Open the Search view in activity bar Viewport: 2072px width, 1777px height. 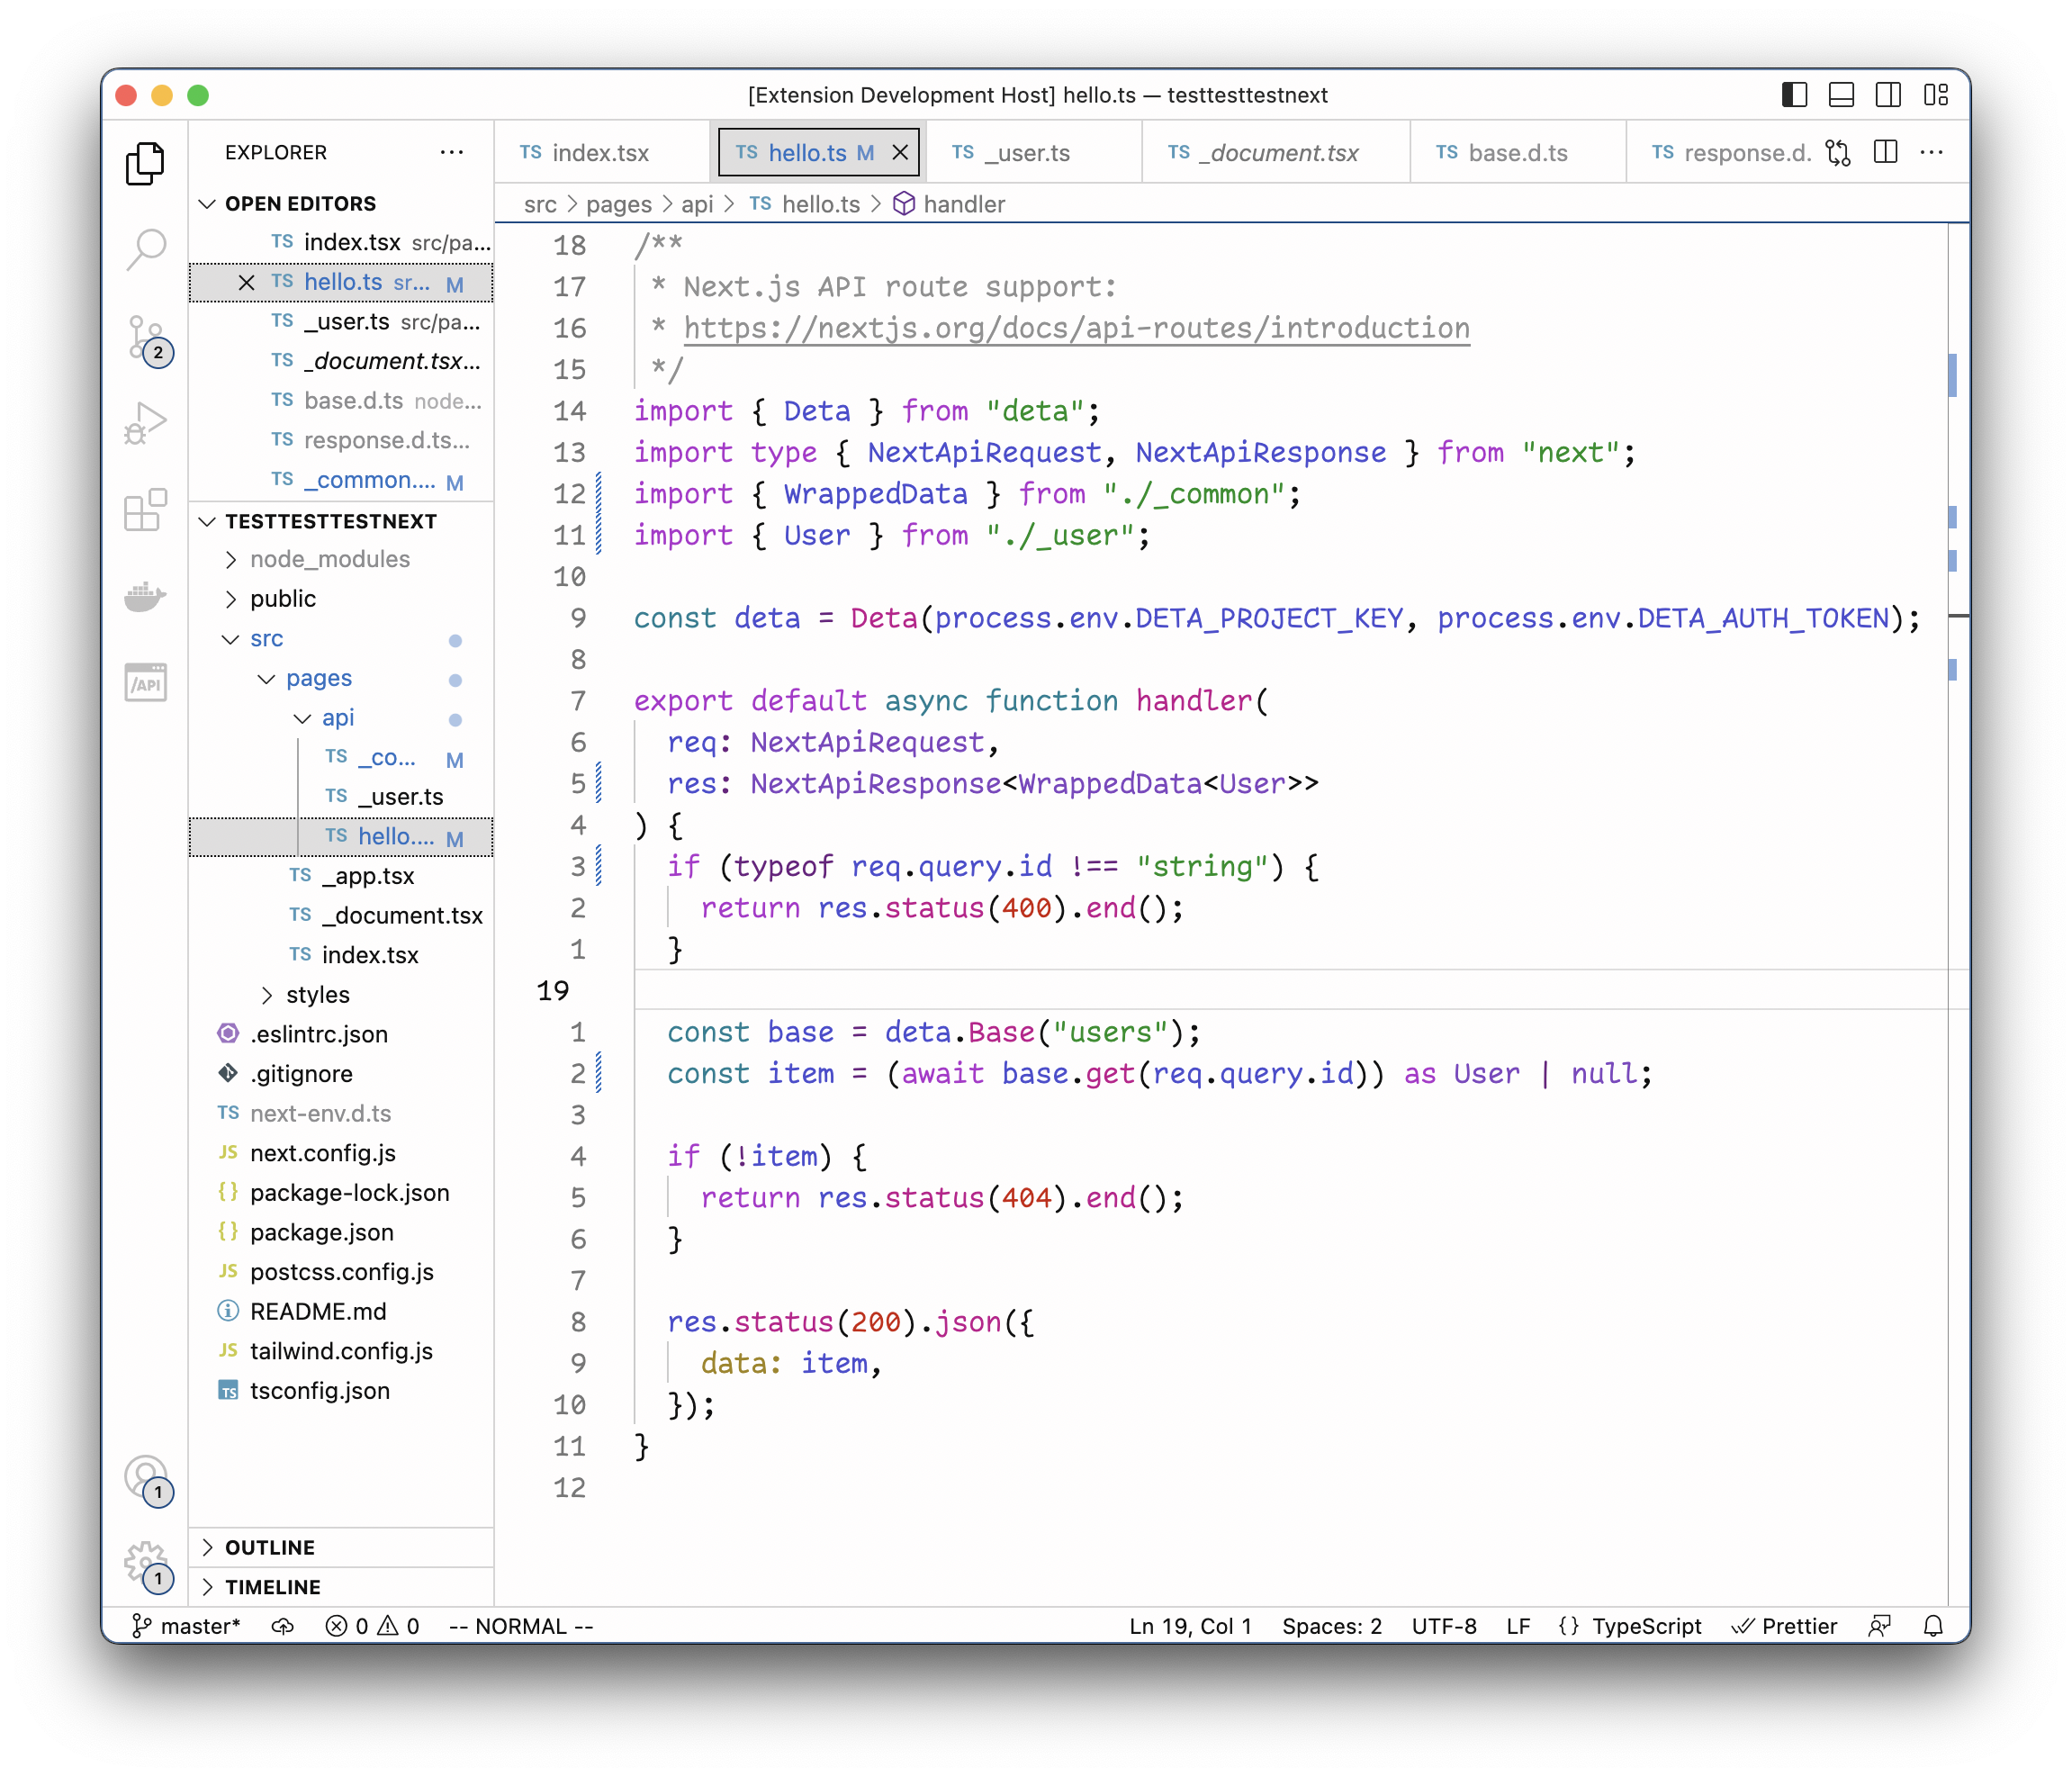coord(146,249)
